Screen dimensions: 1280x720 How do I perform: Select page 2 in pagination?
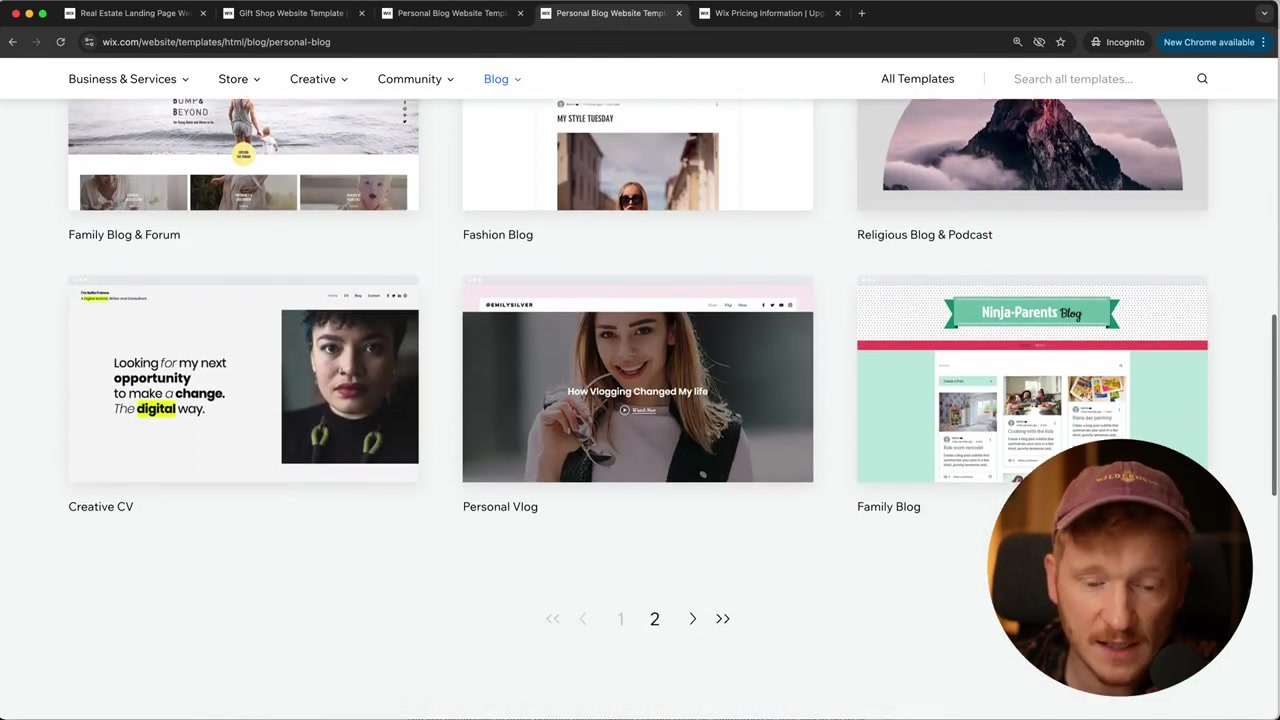655,620
